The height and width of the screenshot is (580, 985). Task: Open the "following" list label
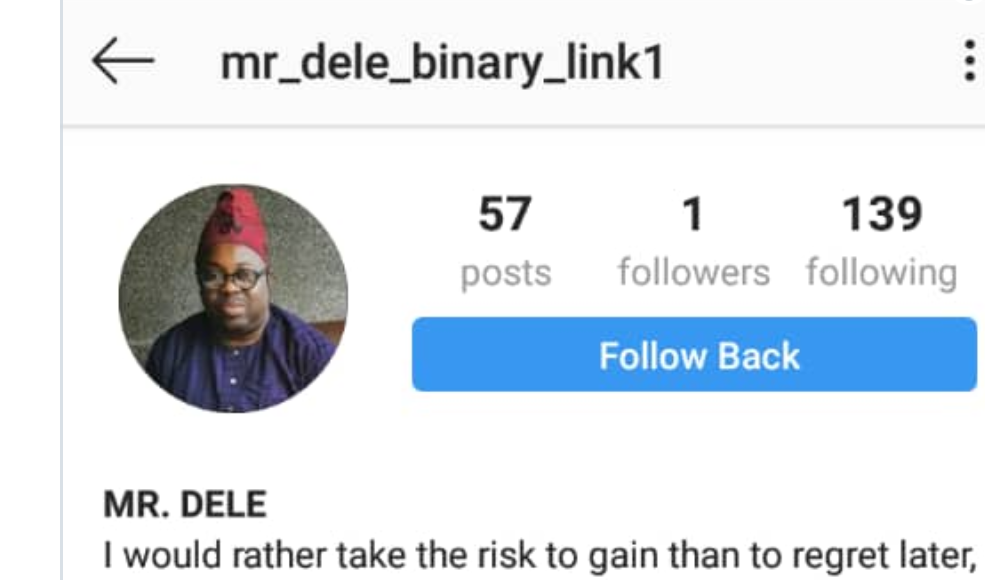coord(882,274)
